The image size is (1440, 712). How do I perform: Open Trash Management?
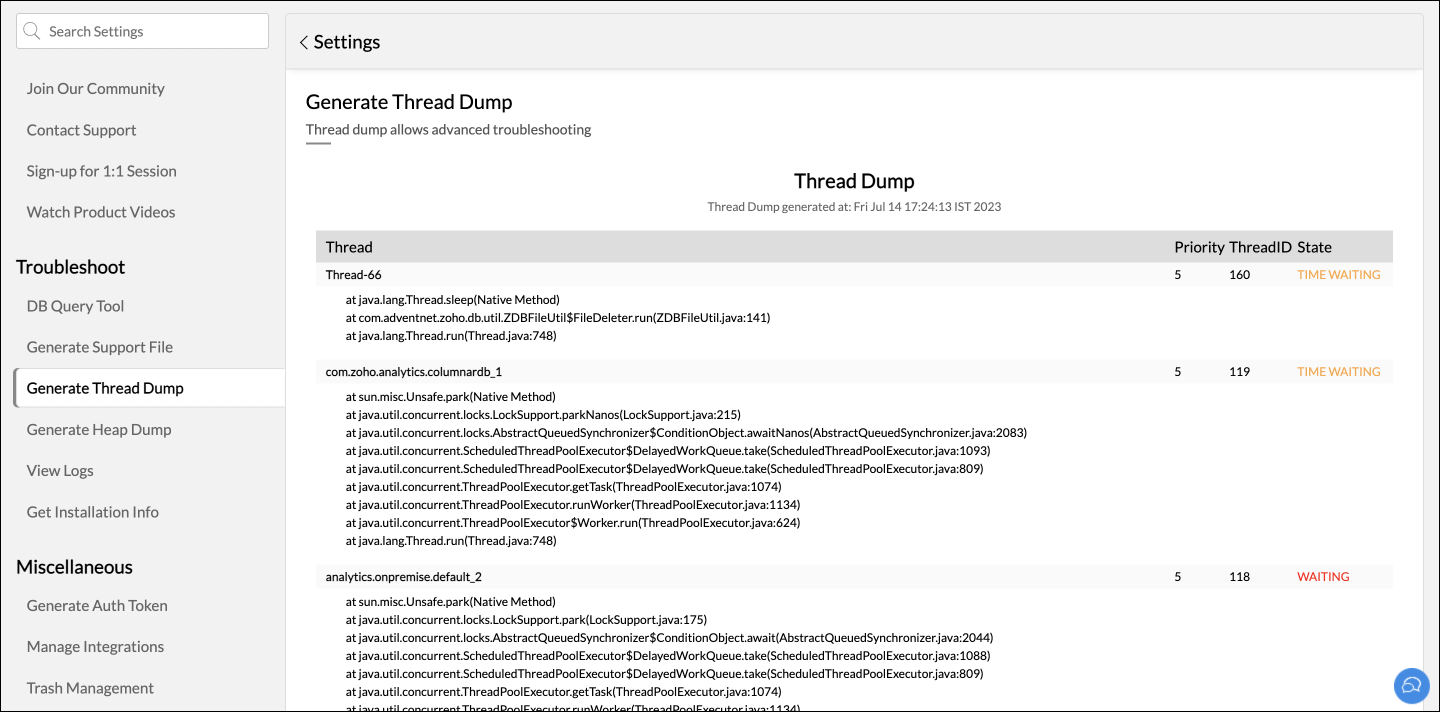tap(90, 688)
